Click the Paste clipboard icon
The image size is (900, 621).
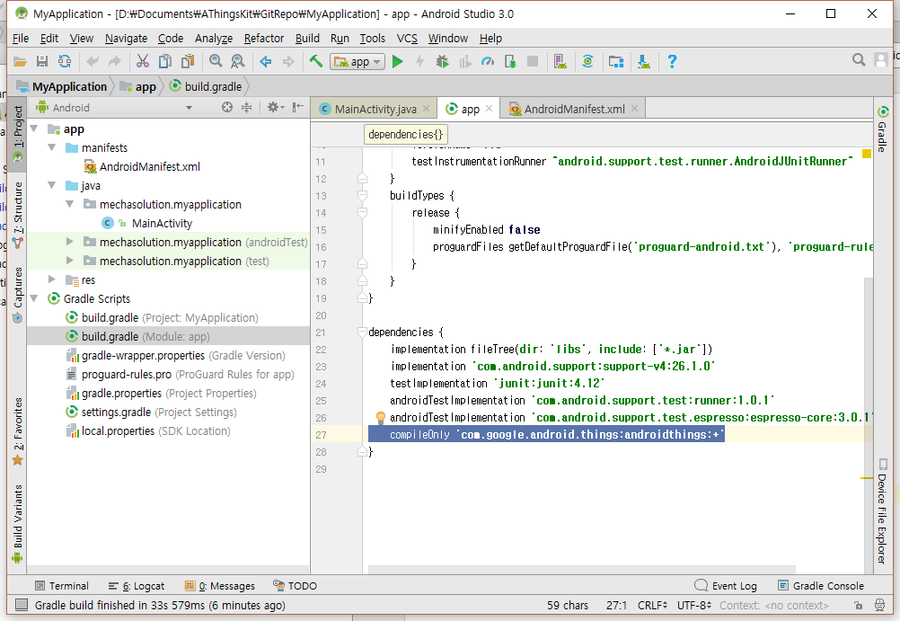(x=187, y=61)
